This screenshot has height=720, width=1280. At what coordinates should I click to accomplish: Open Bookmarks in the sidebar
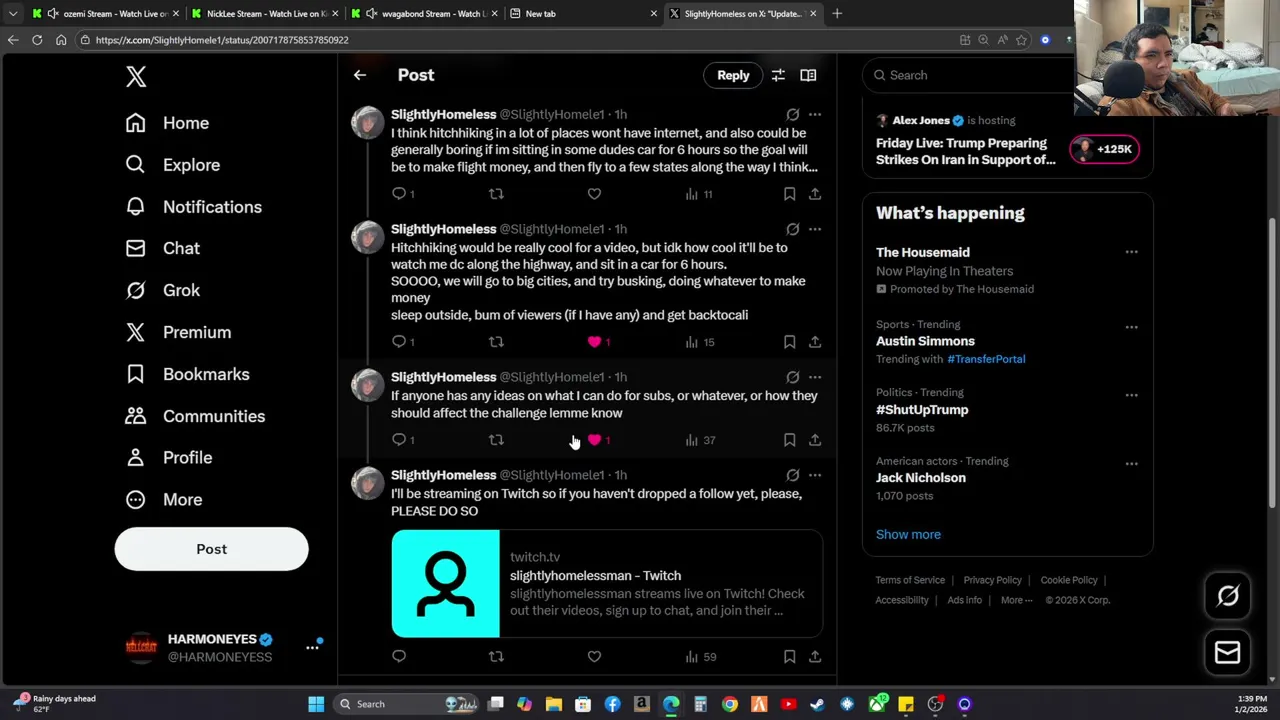pyautogui.click(x=187, y=374)
